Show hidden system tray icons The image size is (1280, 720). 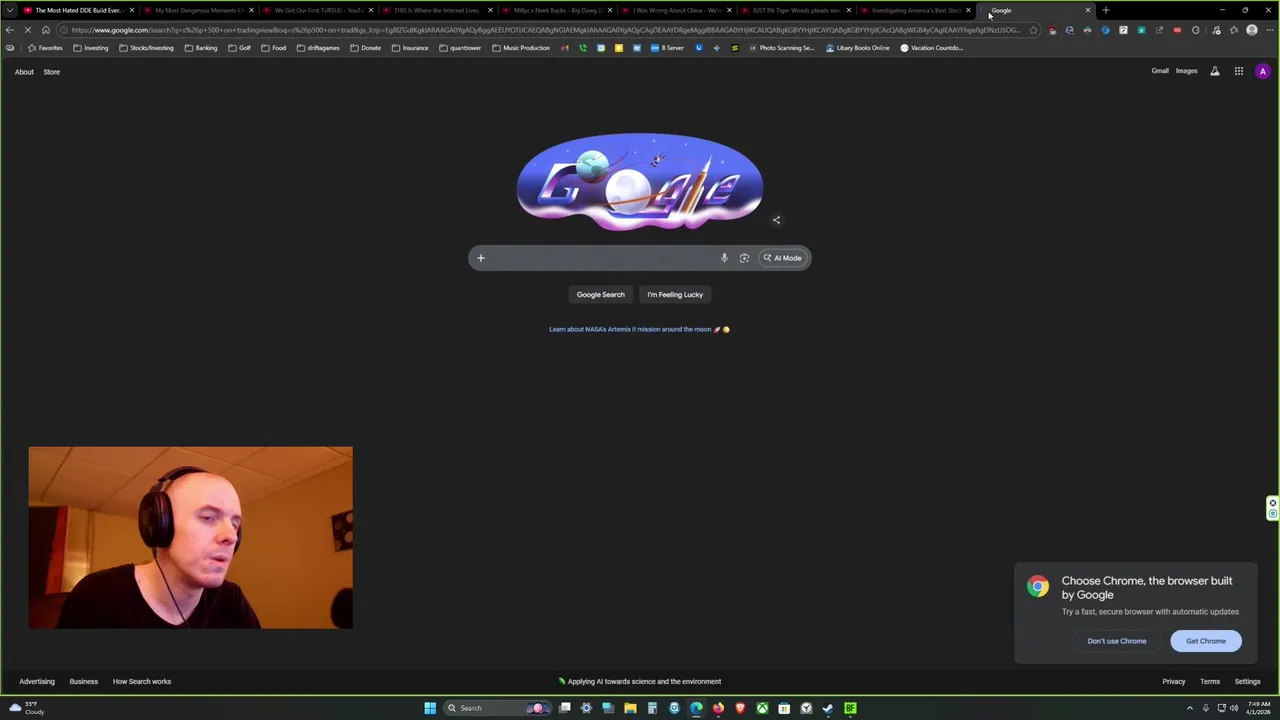pos(1189,708)
